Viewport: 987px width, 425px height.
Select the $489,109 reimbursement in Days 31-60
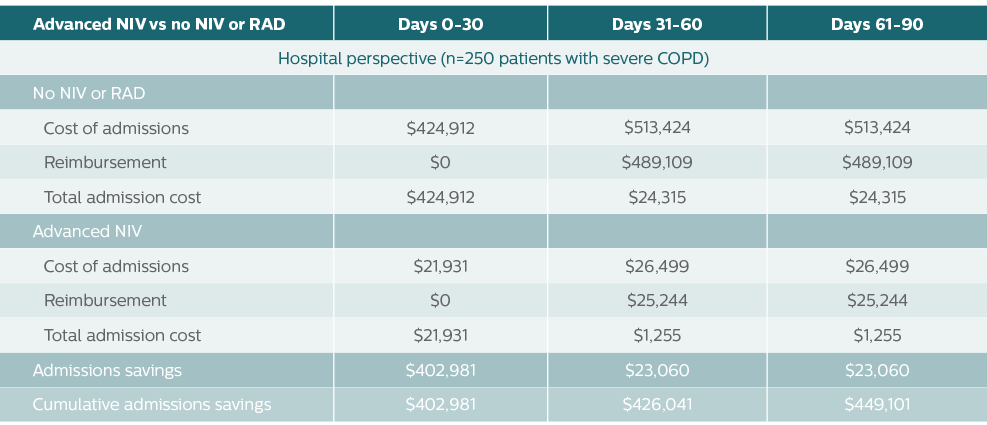(x=657, y=162)
